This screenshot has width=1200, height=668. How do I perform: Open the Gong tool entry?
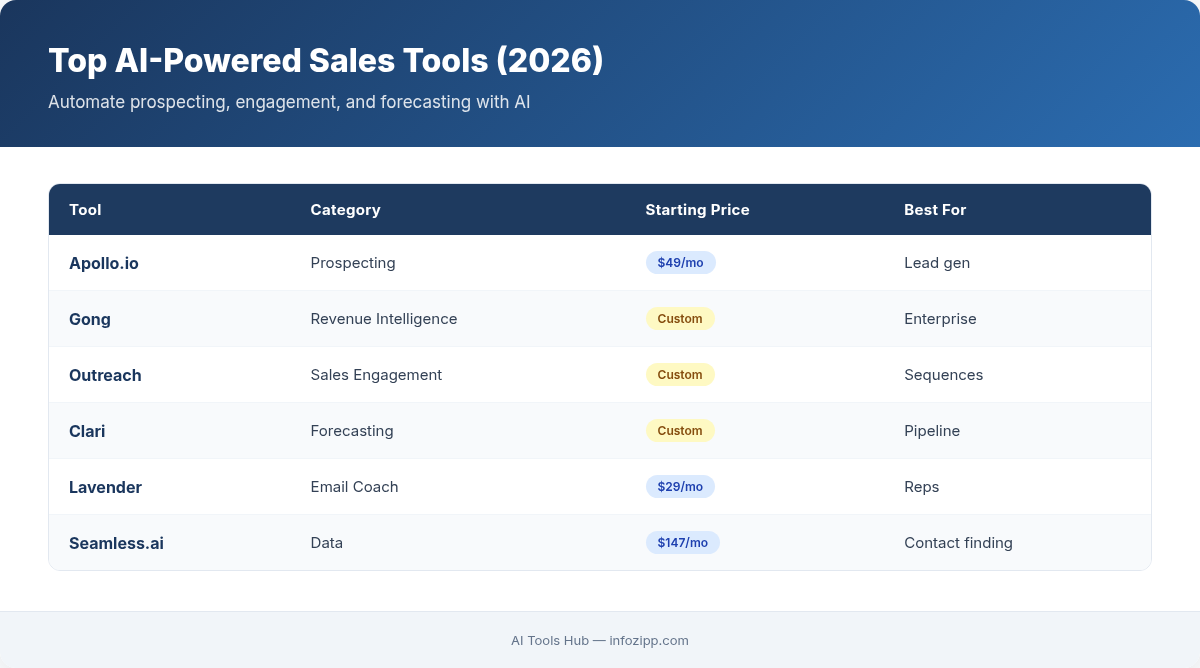tap(89, 319)
